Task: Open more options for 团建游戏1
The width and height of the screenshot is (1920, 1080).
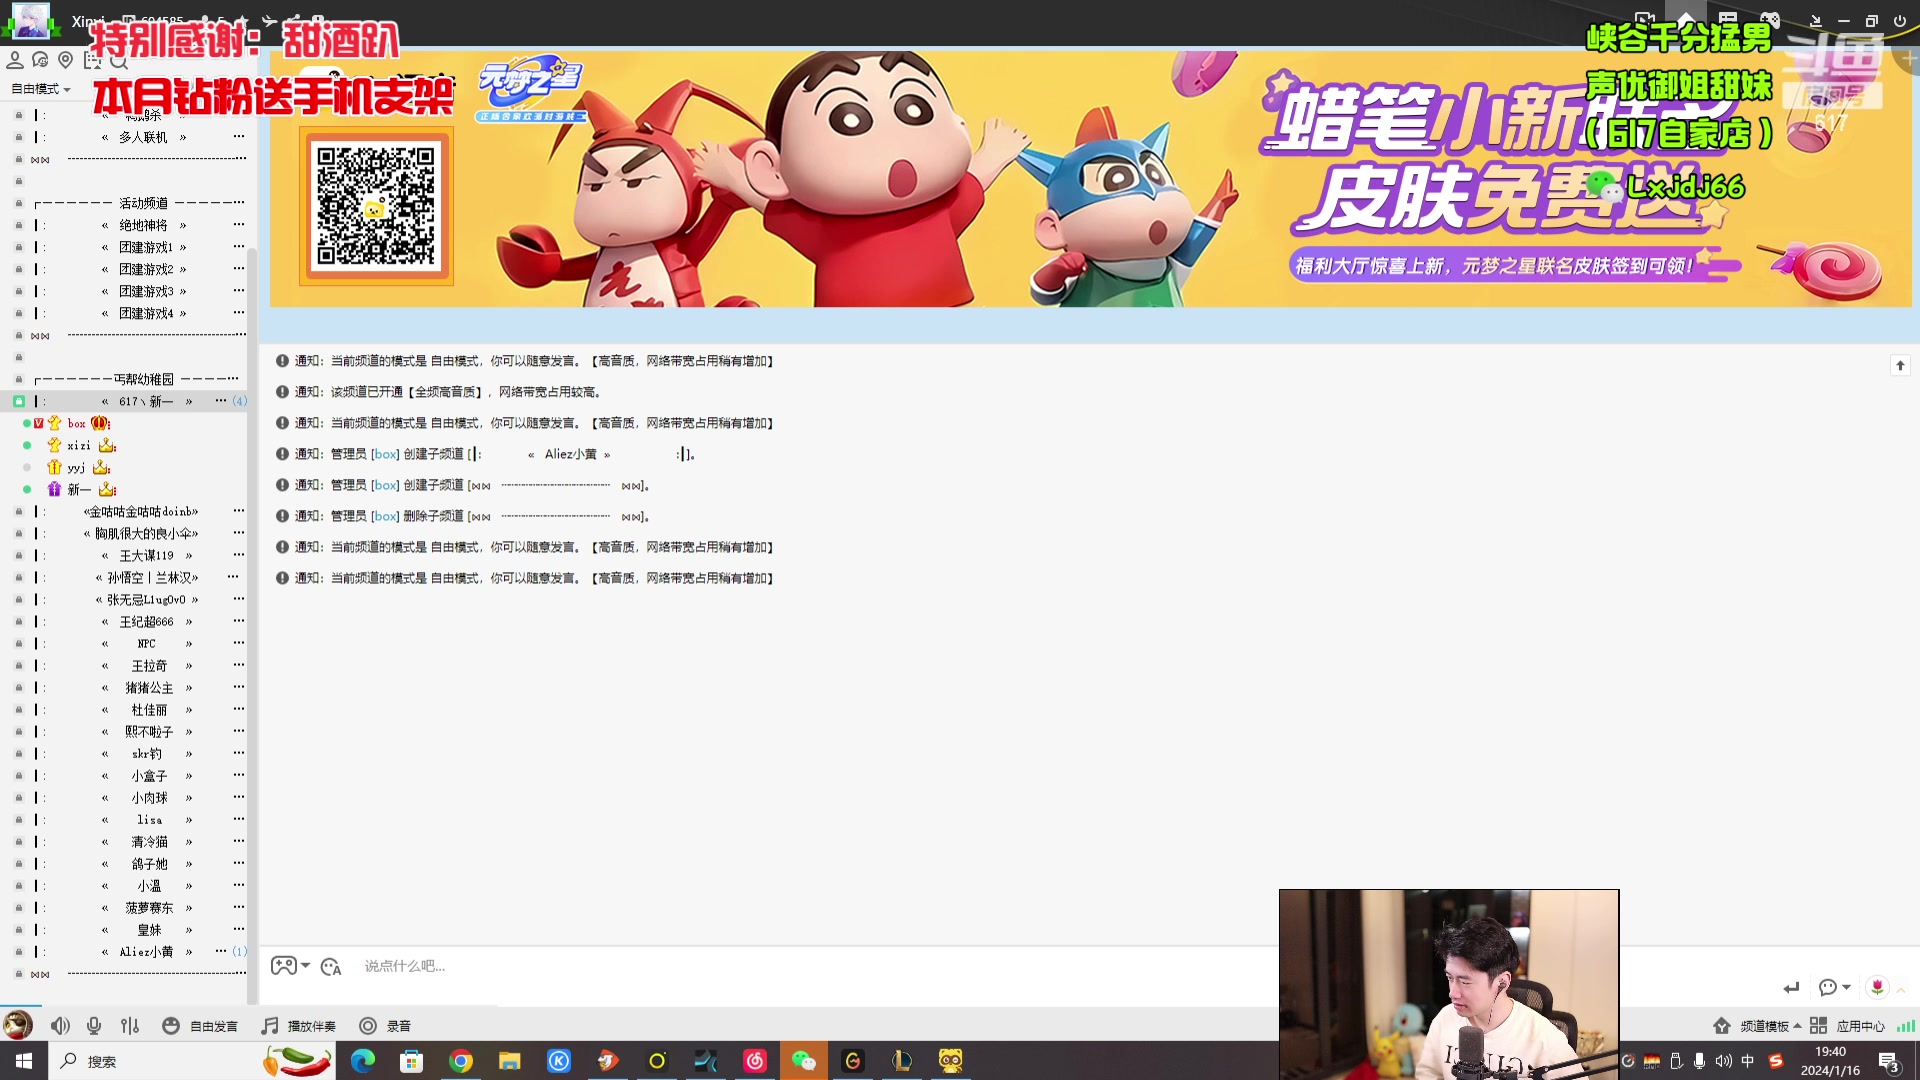Action: [x=238, y=246]
